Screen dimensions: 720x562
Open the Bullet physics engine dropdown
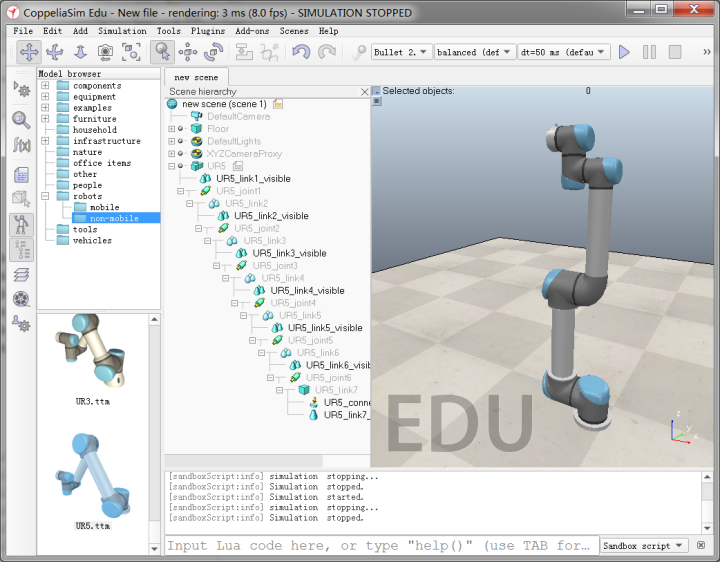click(x=400, y=52)
